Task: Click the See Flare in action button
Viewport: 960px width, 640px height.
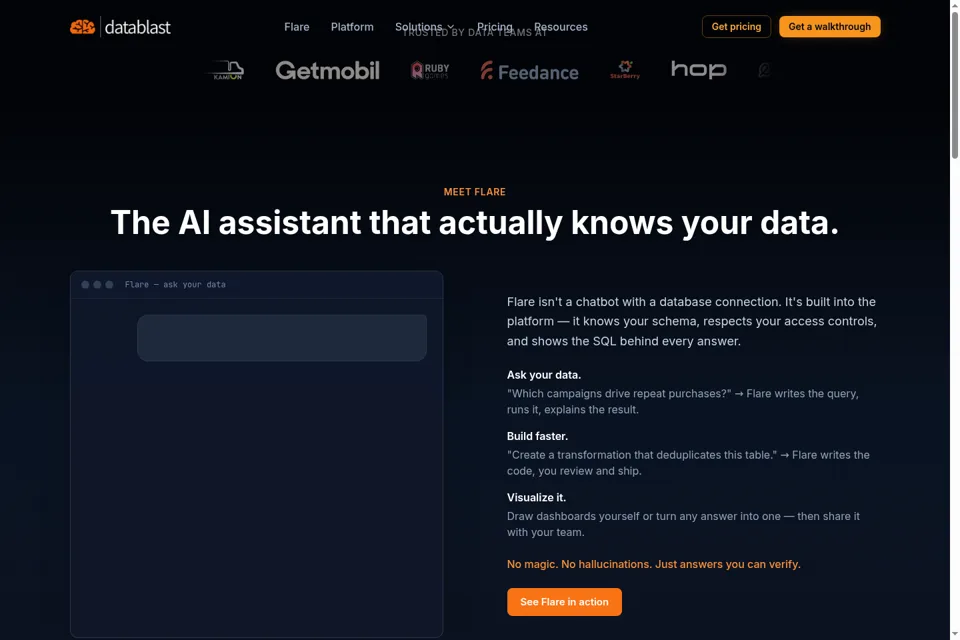Action: (564, 602)
